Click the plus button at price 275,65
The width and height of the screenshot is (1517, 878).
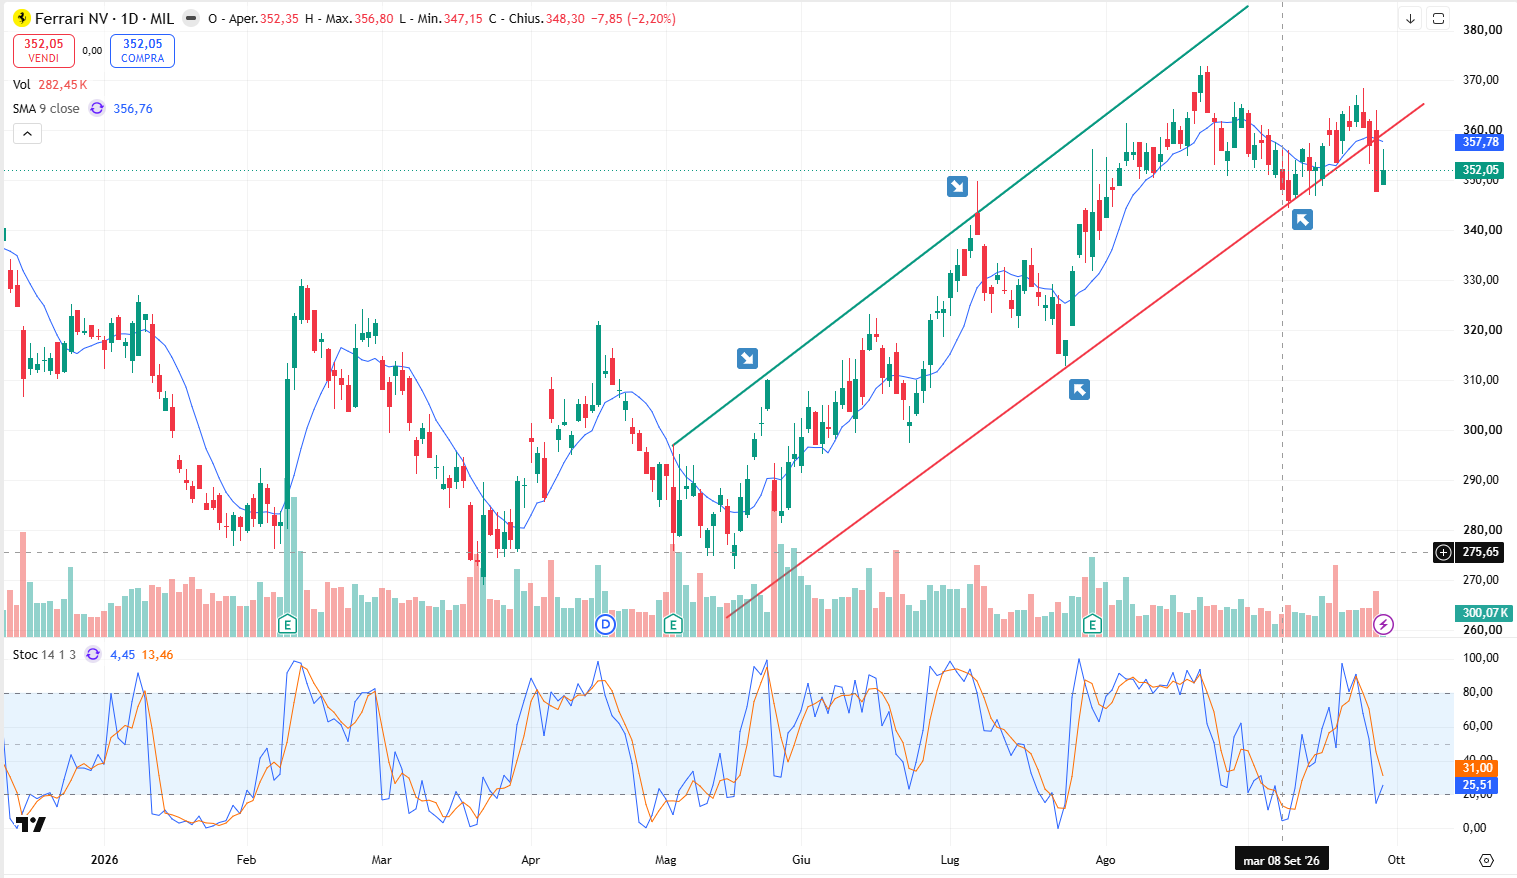tap(1443, 552)
